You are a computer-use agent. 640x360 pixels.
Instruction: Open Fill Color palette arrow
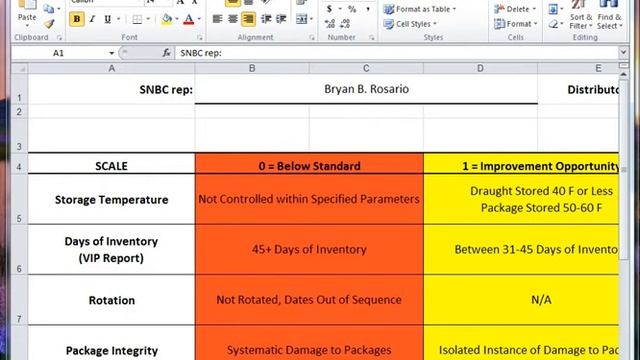[177, 19]
